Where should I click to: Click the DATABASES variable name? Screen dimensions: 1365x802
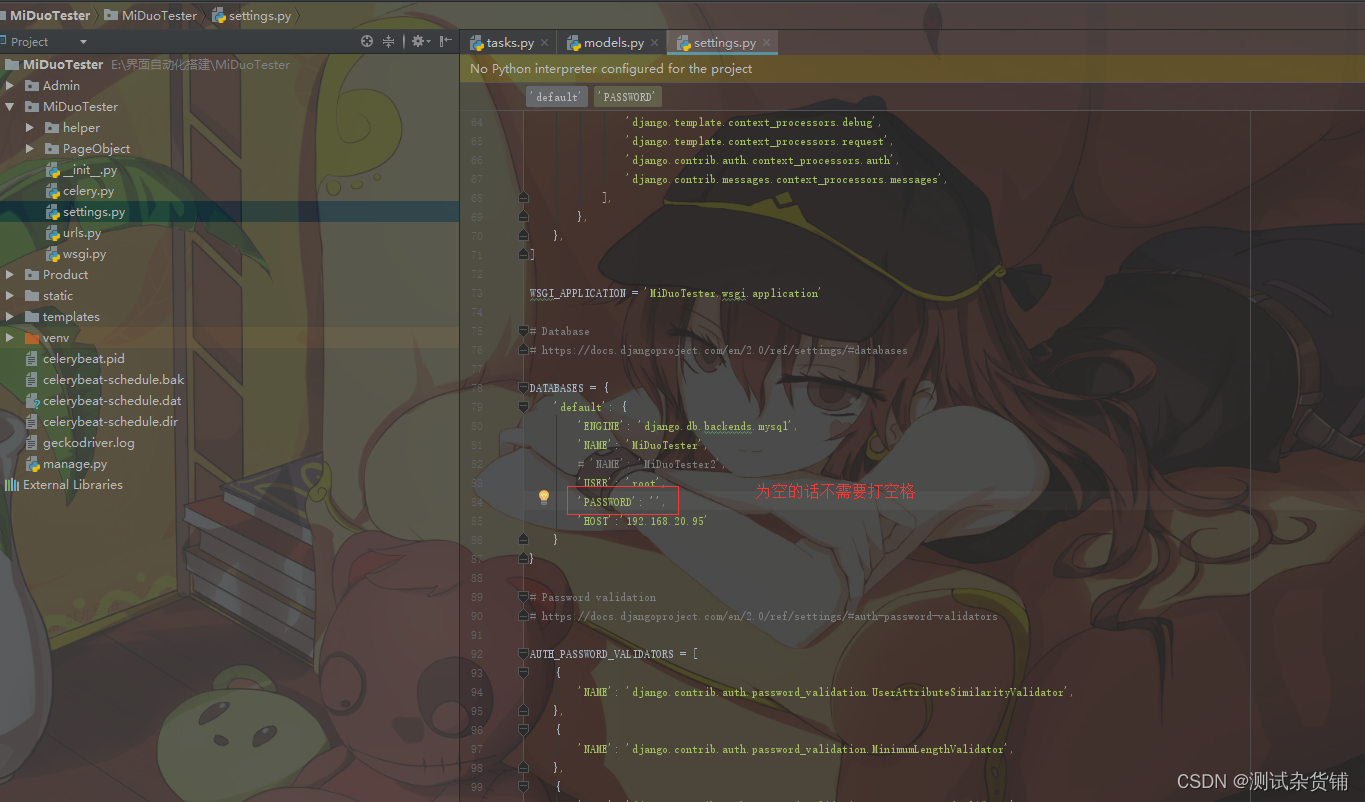(x=556, y=388)
